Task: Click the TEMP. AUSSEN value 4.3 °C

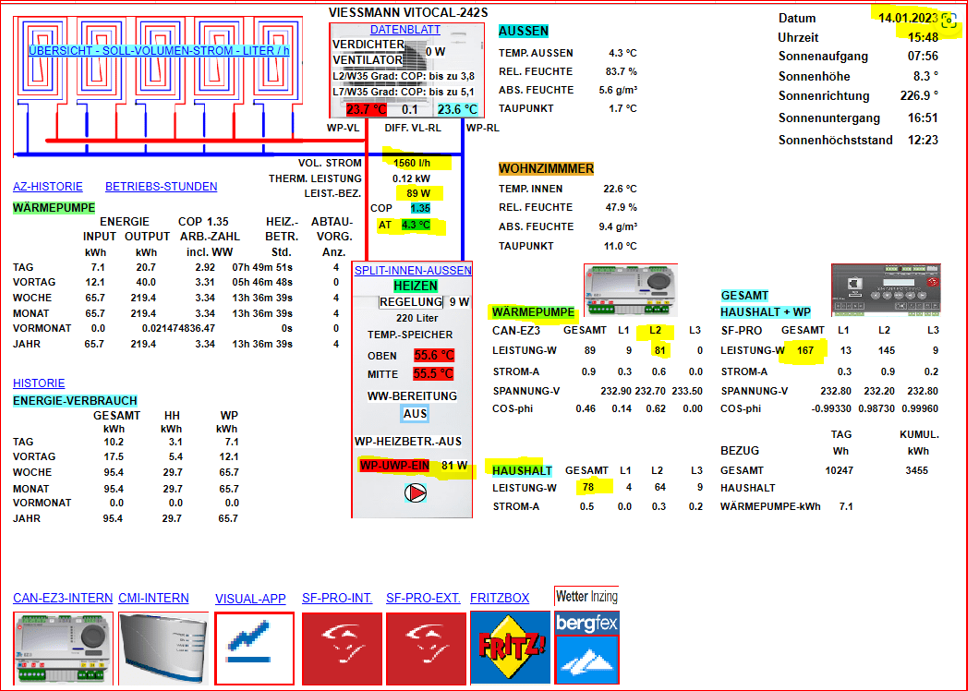Action: click(622, 53)
